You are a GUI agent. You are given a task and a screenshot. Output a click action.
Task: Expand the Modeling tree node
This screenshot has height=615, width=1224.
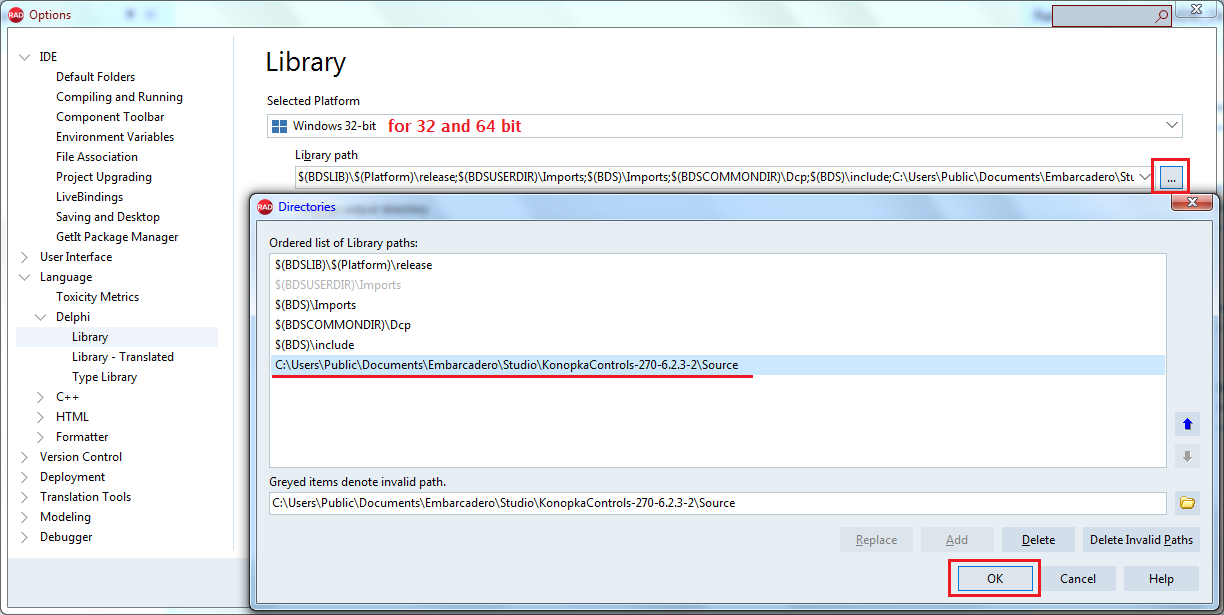pos(25,517)
